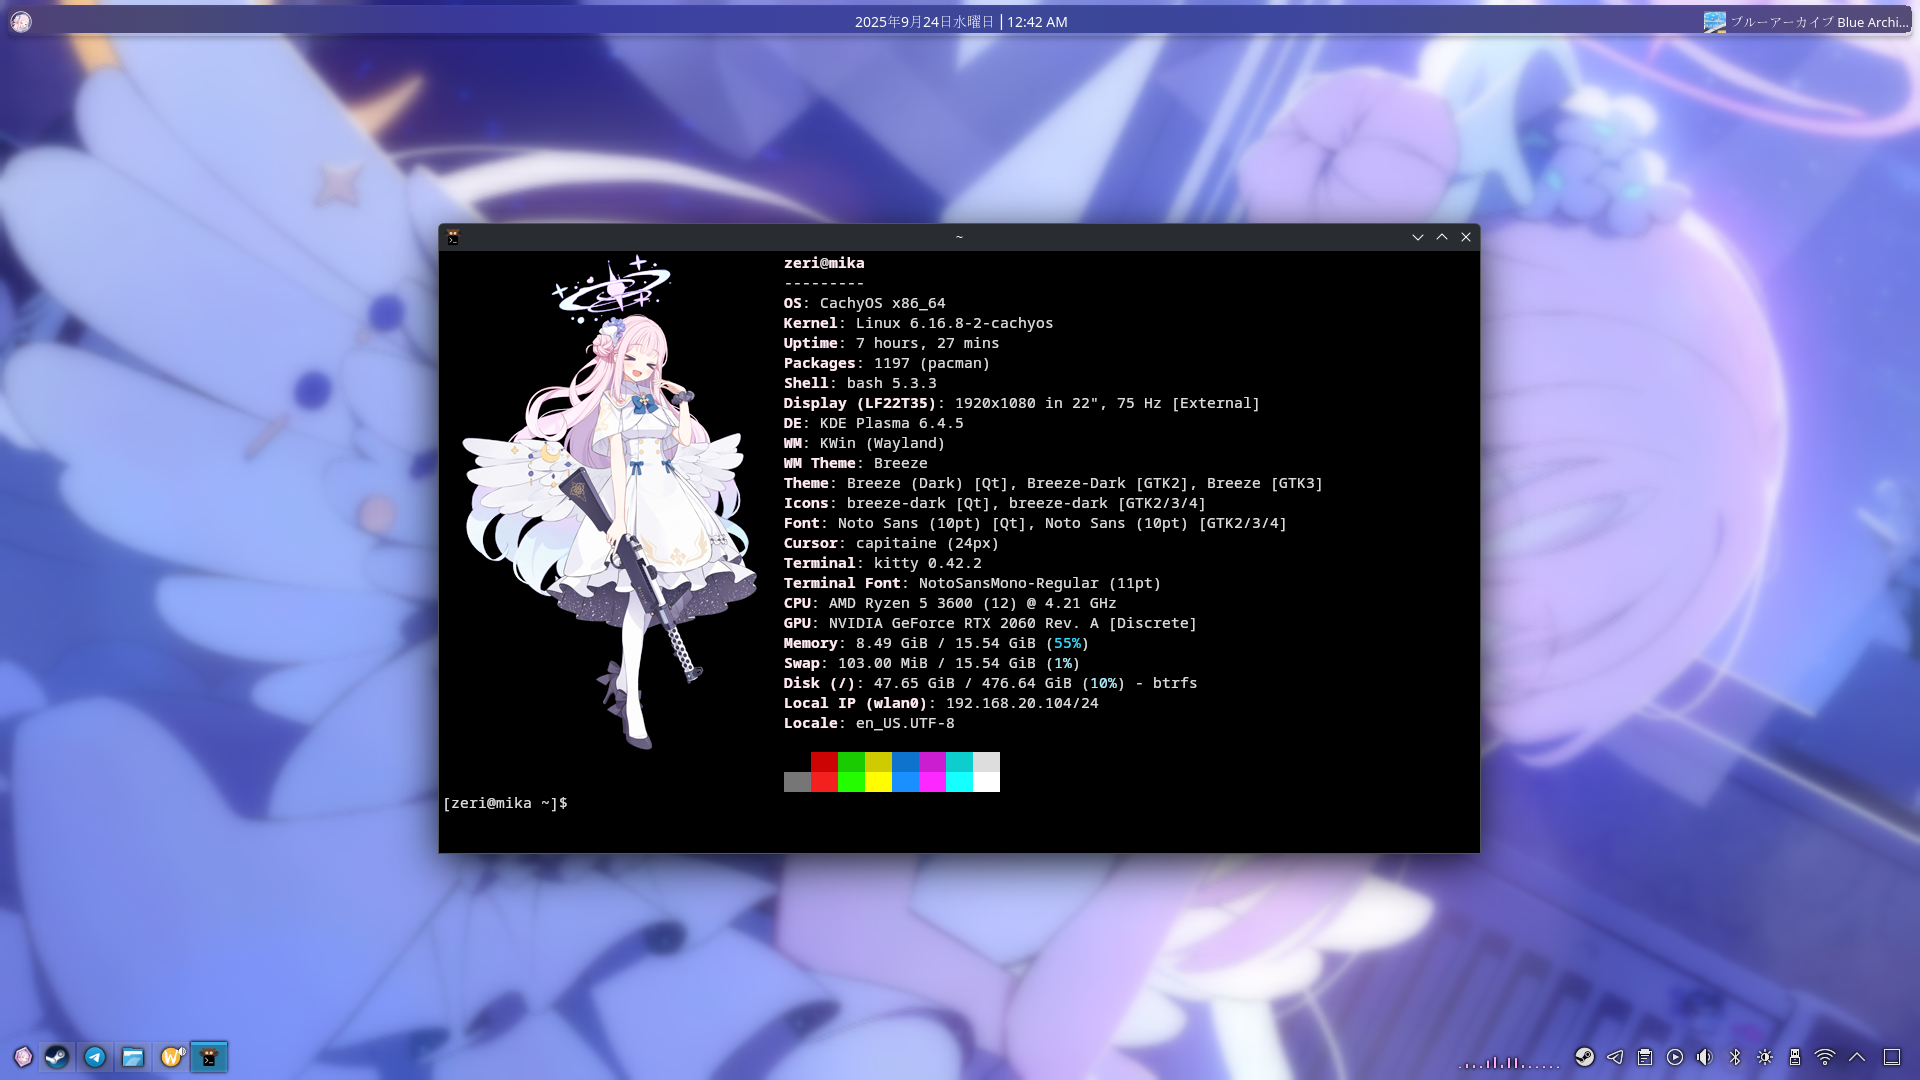Select the kitty terminal taskbar entry
The width and height of the screenshot is (1920, 1080).
(x=209, y=1057)
